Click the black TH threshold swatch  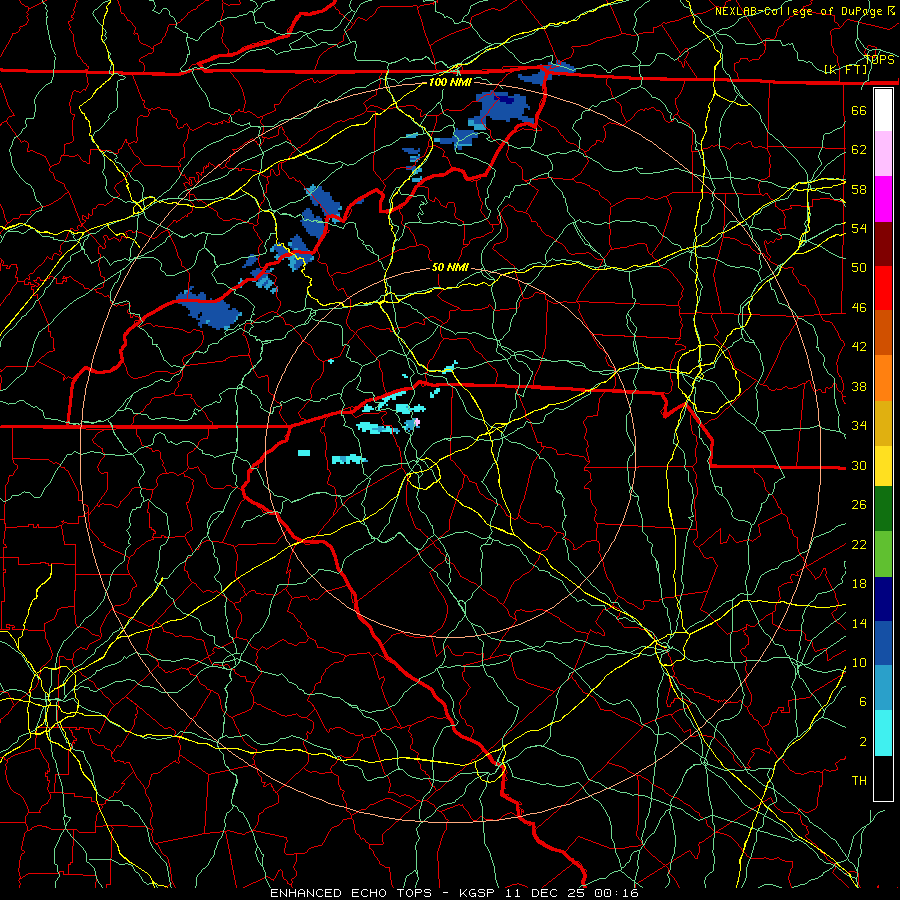point(883,778)
